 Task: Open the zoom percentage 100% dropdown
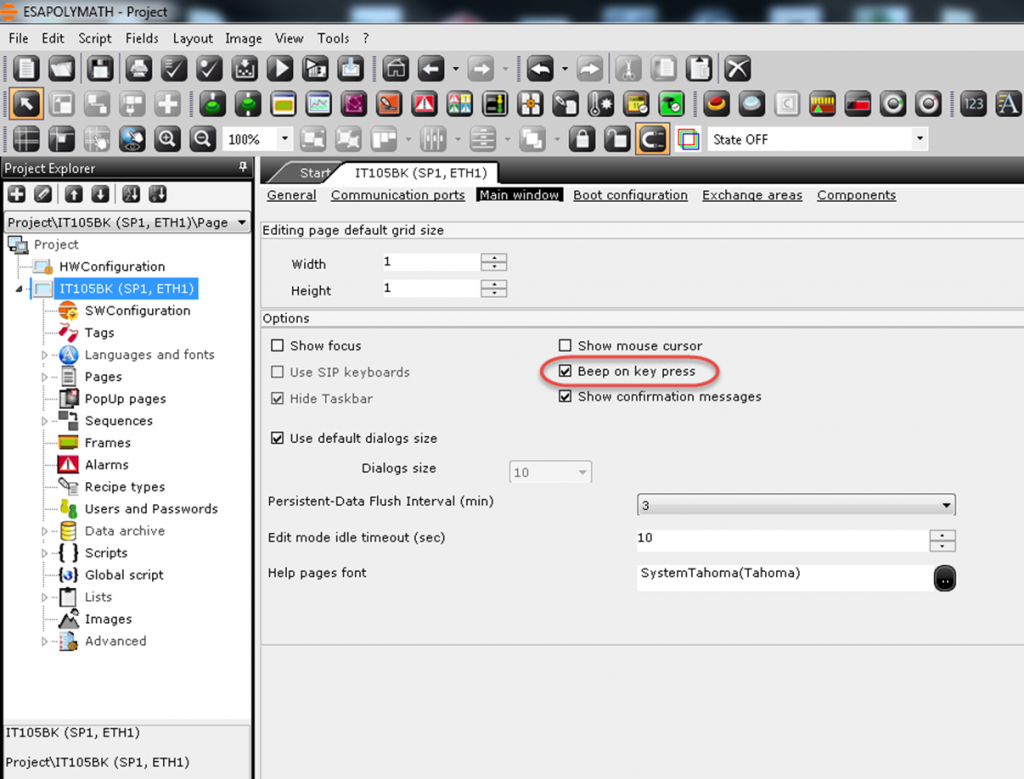click(284, 139)
